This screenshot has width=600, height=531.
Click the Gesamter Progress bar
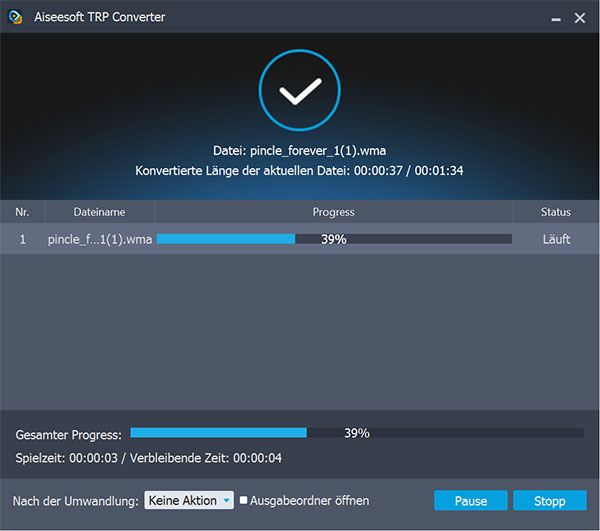(x=357, y=433)
